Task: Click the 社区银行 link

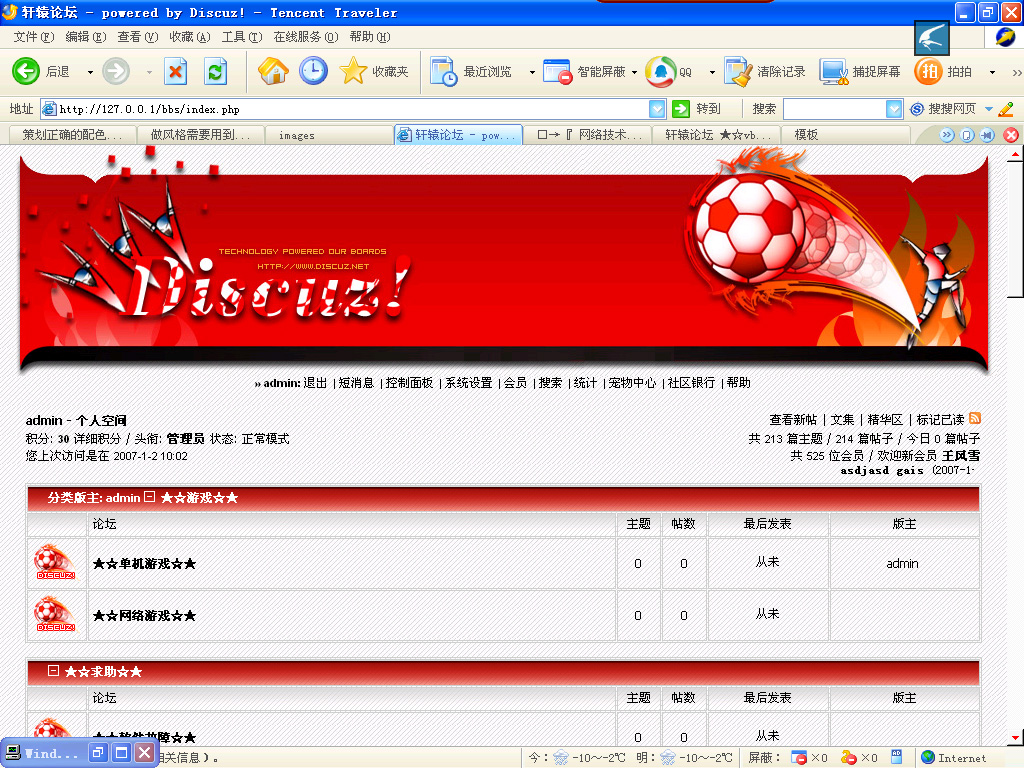Action: 692,383
